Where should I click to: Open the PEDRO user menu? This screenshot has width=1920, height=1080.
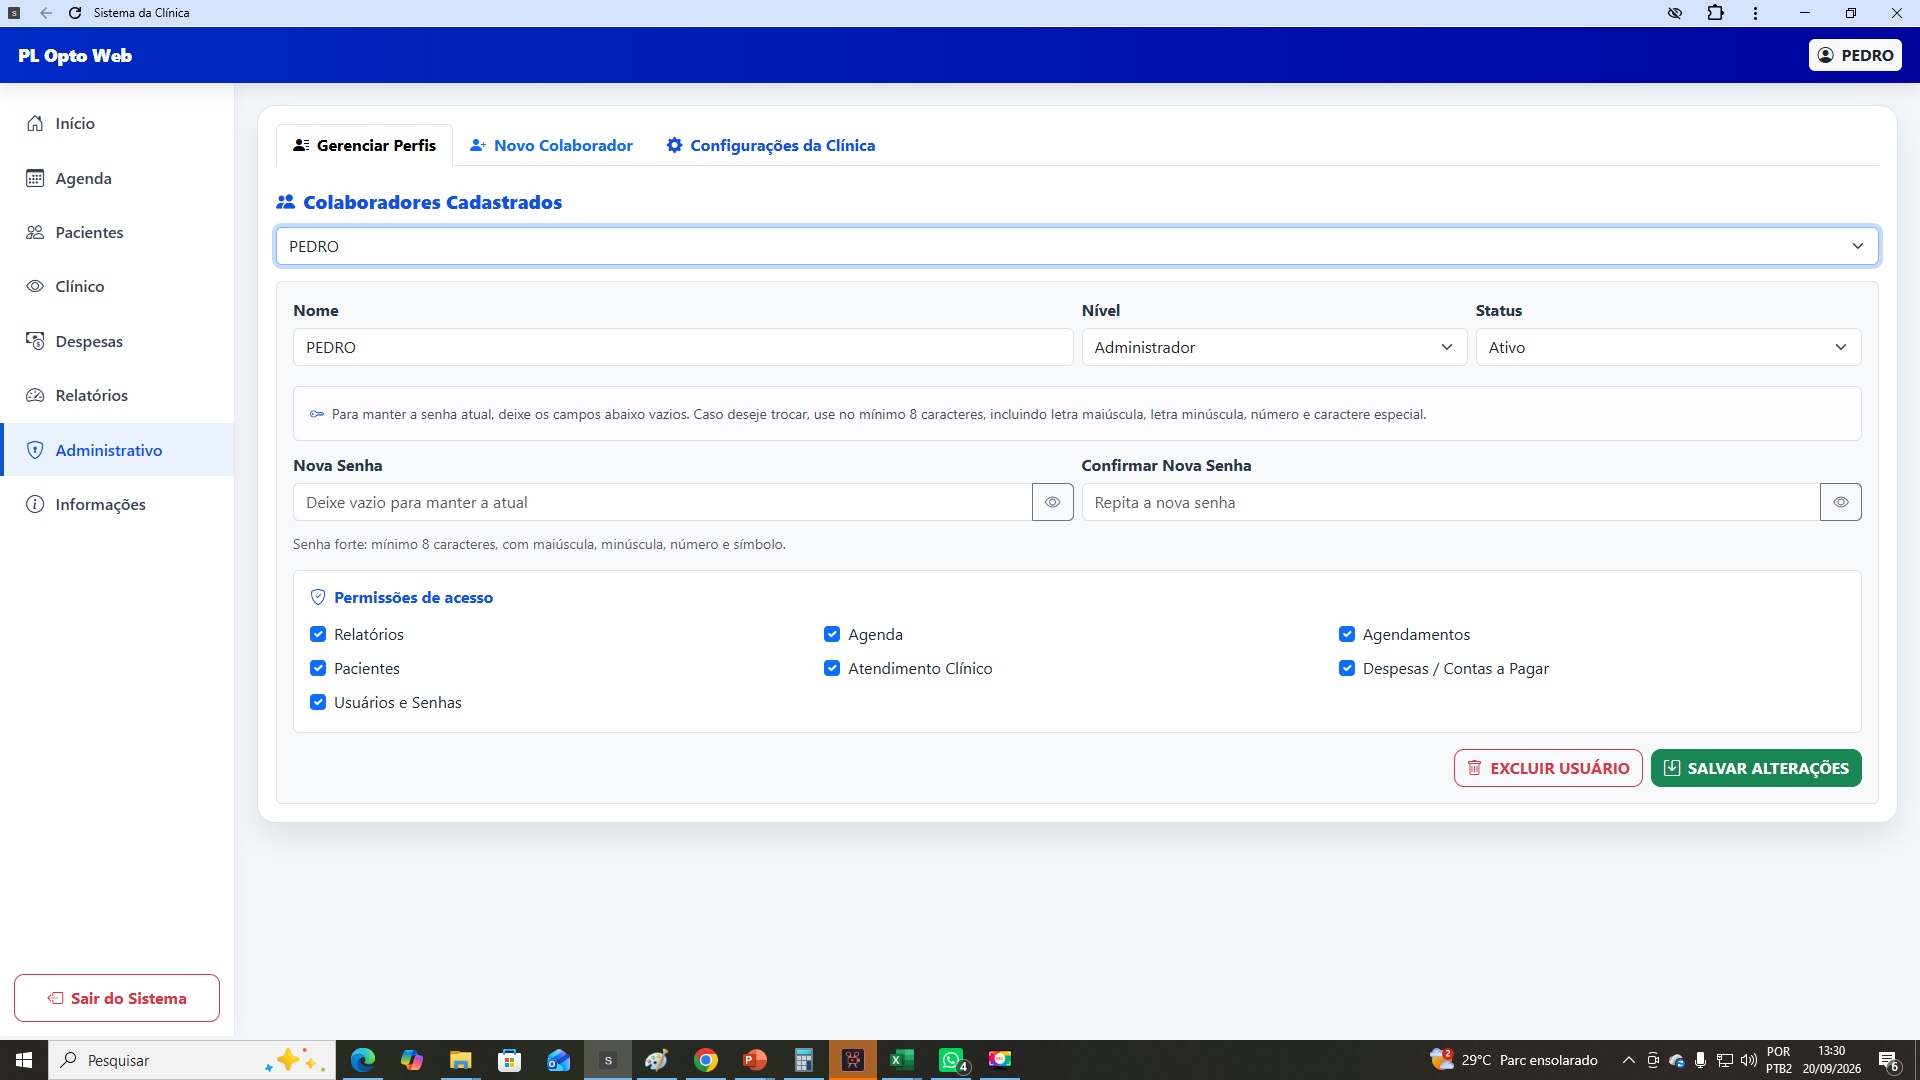pyautogui.click(x=1855, y=55)
